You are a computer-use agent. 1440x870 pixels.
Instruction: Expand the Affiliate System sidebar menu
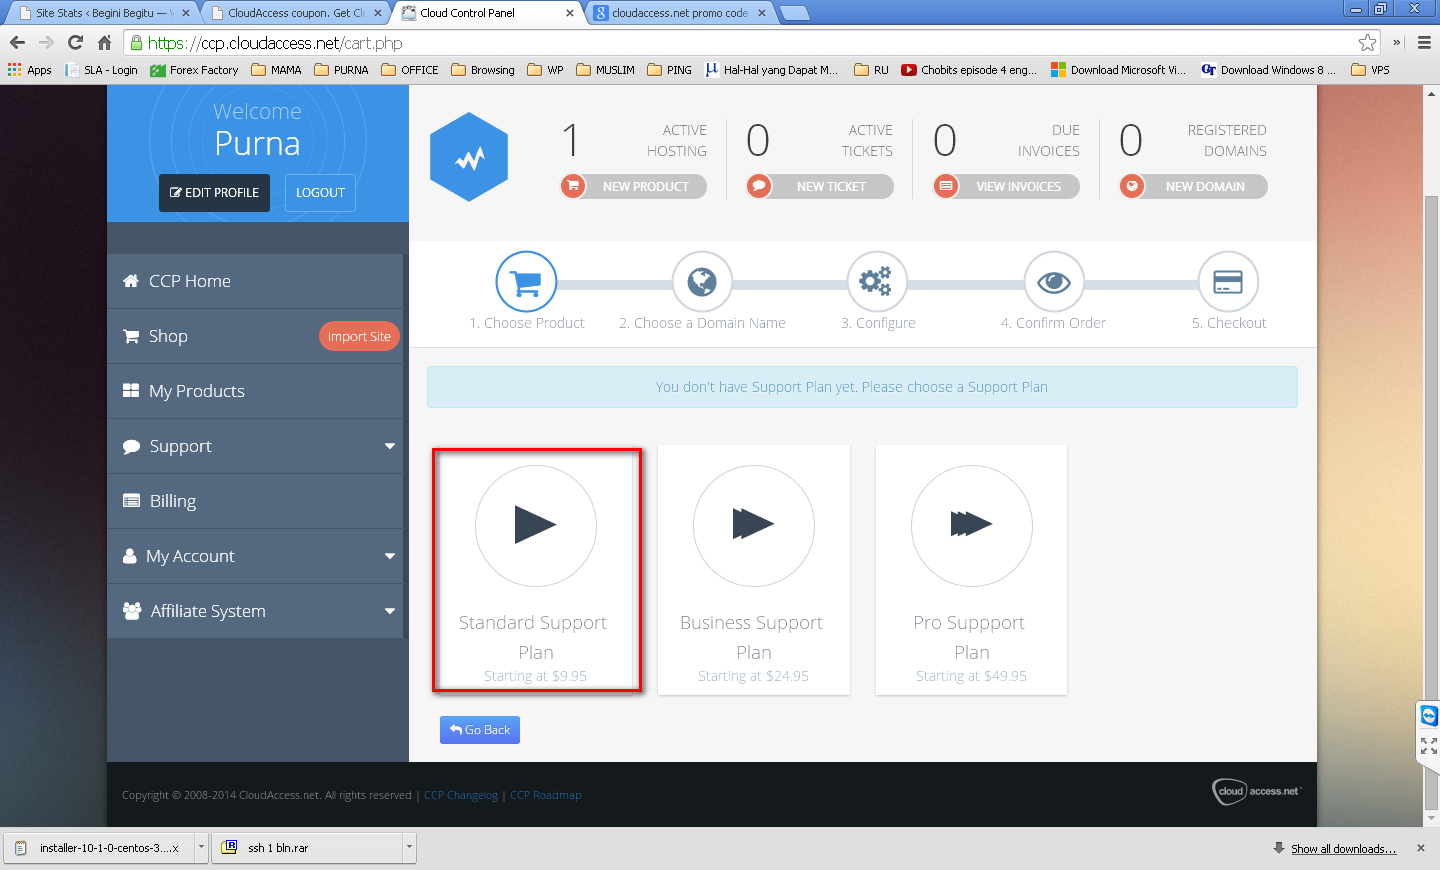[x=390, y=611]
